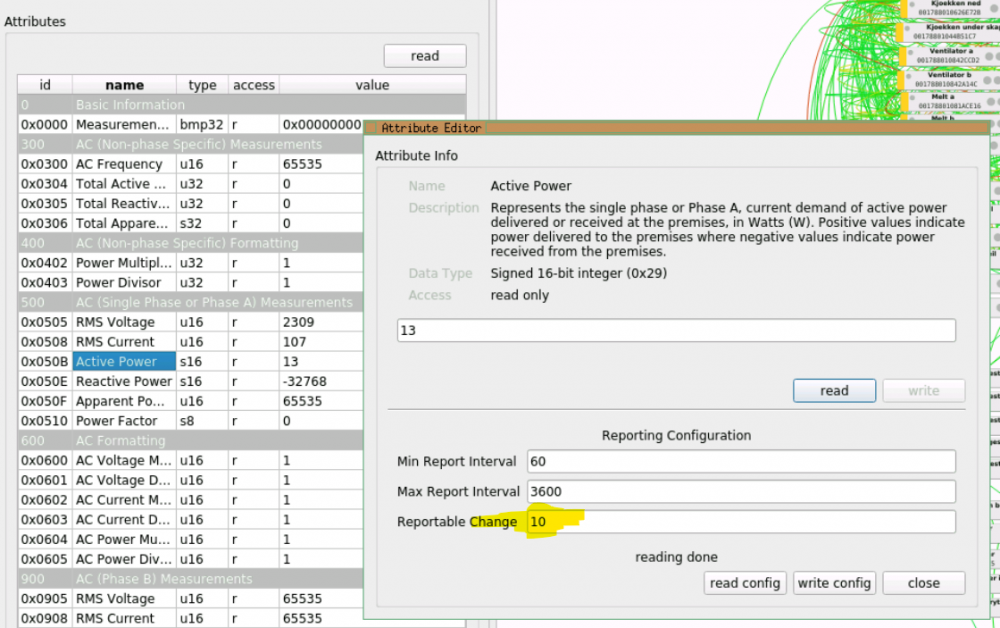Viewport: 1000px width, 628px height.
Task: Select the Reactive Power attribute row
Action: coord(123,381)
